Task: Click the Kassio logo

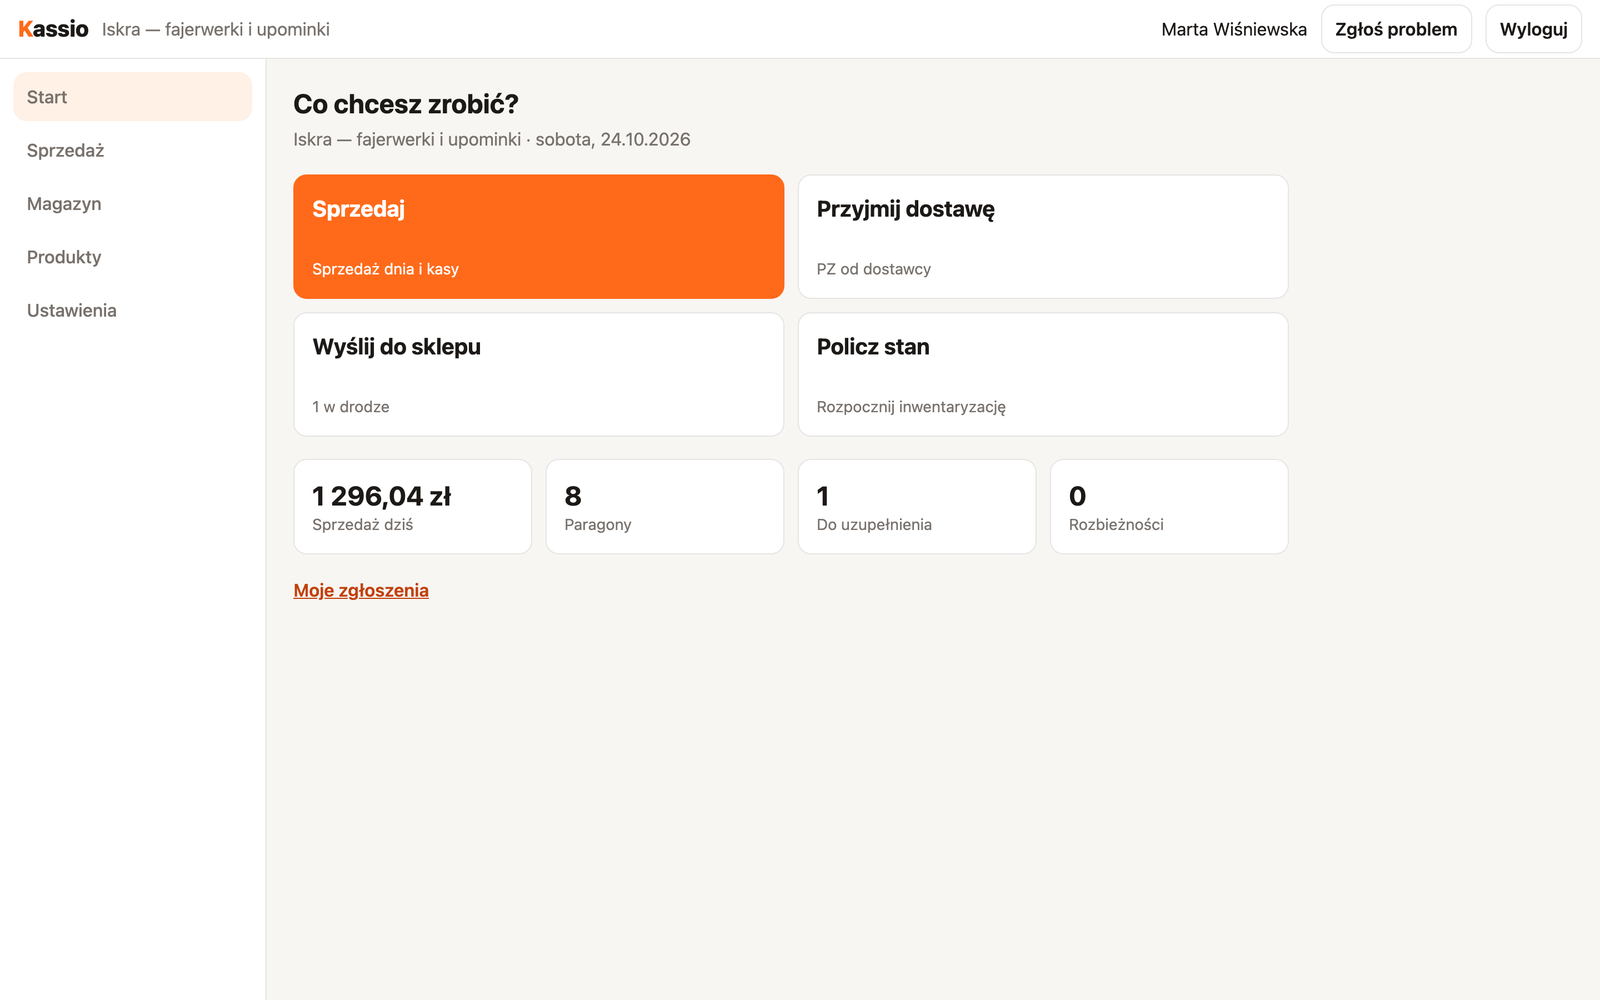Action: coord(53,29)
